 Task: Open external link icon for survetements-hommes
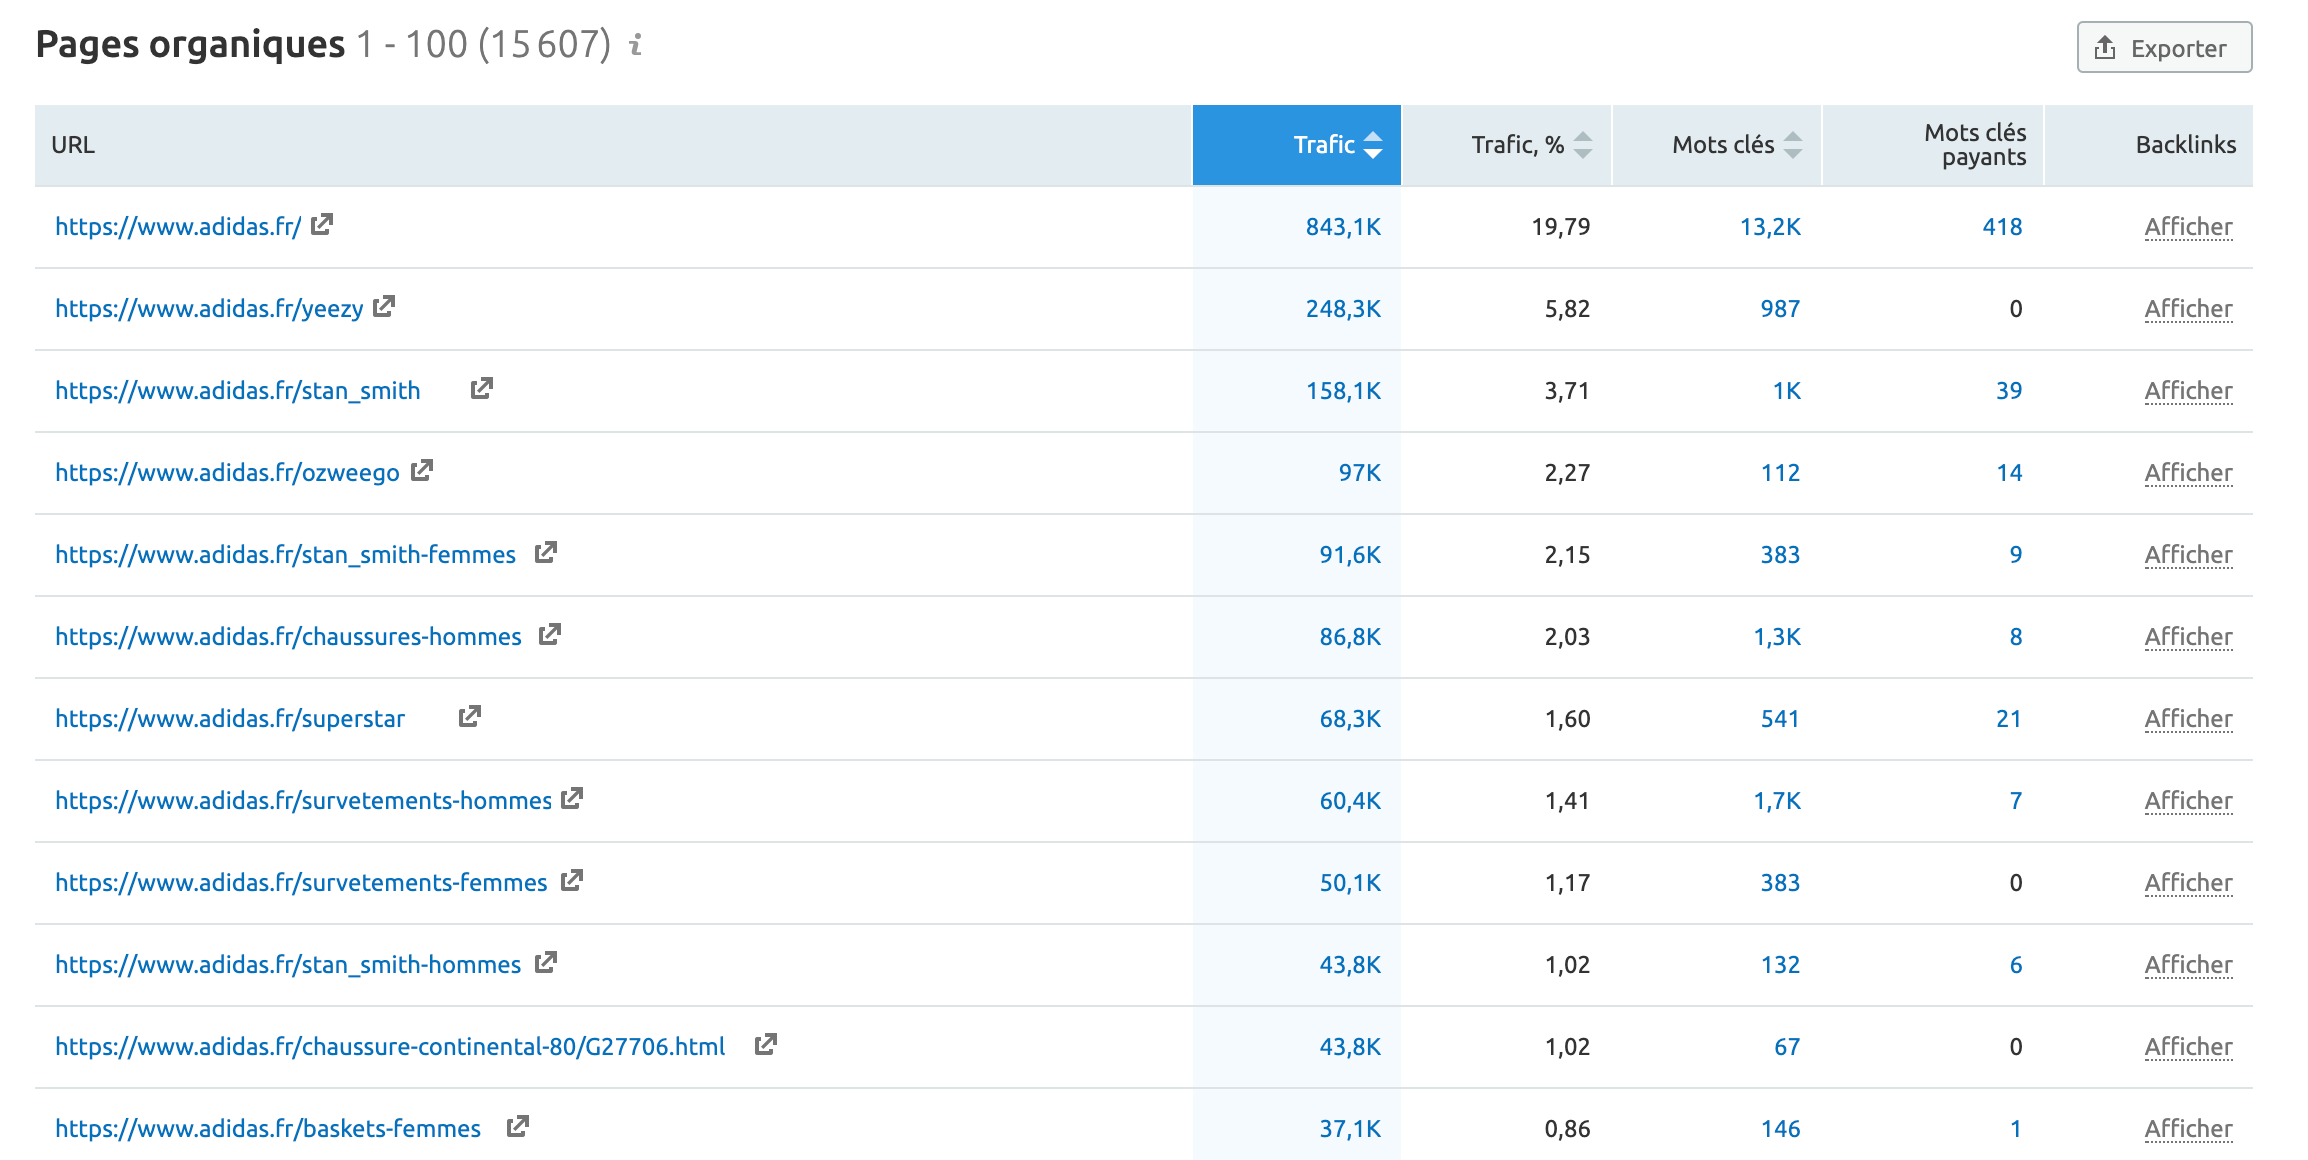(572, 798)
